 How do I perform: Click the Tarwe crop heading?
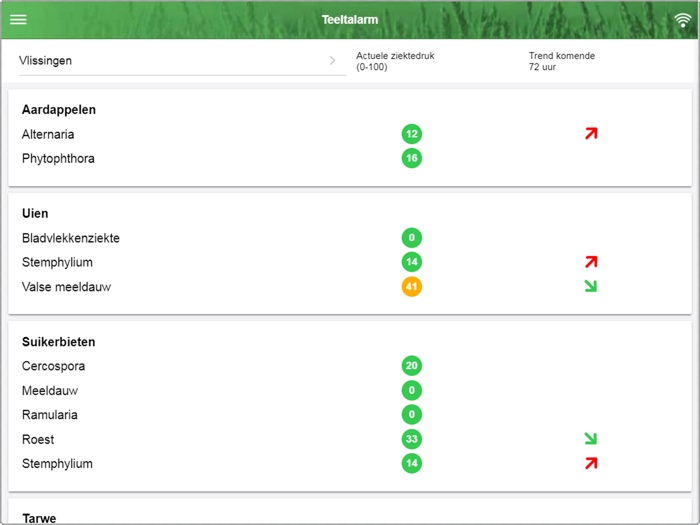click(x=39, y=518)
